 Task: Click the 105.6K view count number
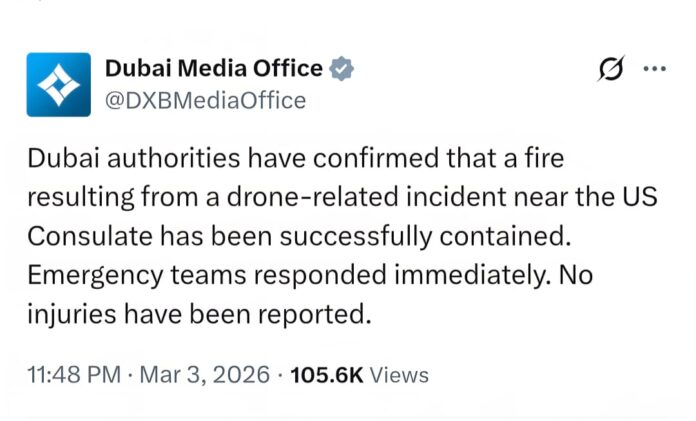[326, 375]
